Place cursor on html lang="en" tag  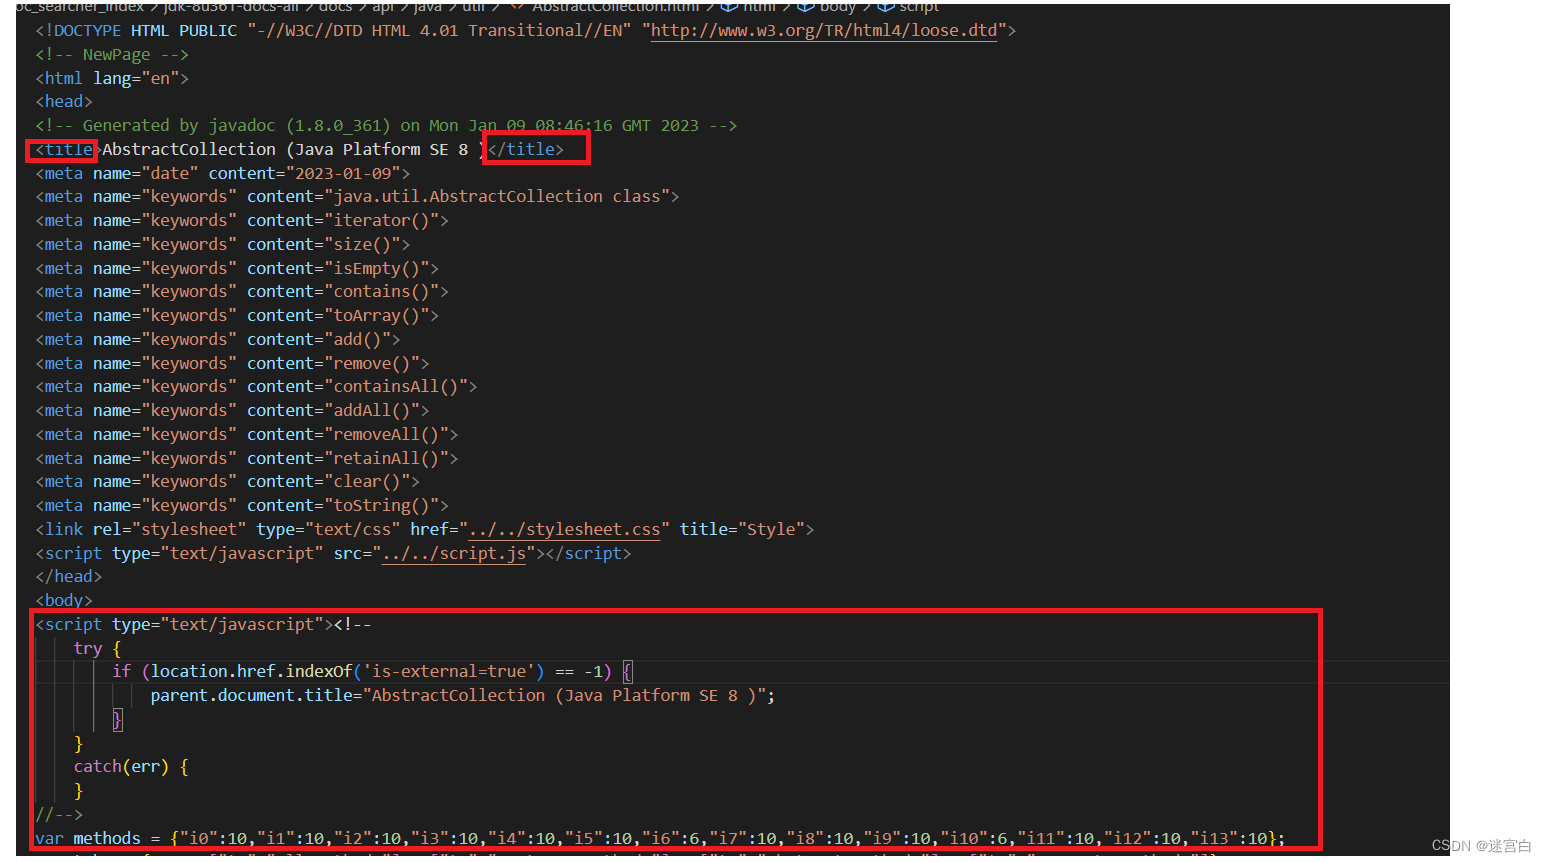coord(112,78)
